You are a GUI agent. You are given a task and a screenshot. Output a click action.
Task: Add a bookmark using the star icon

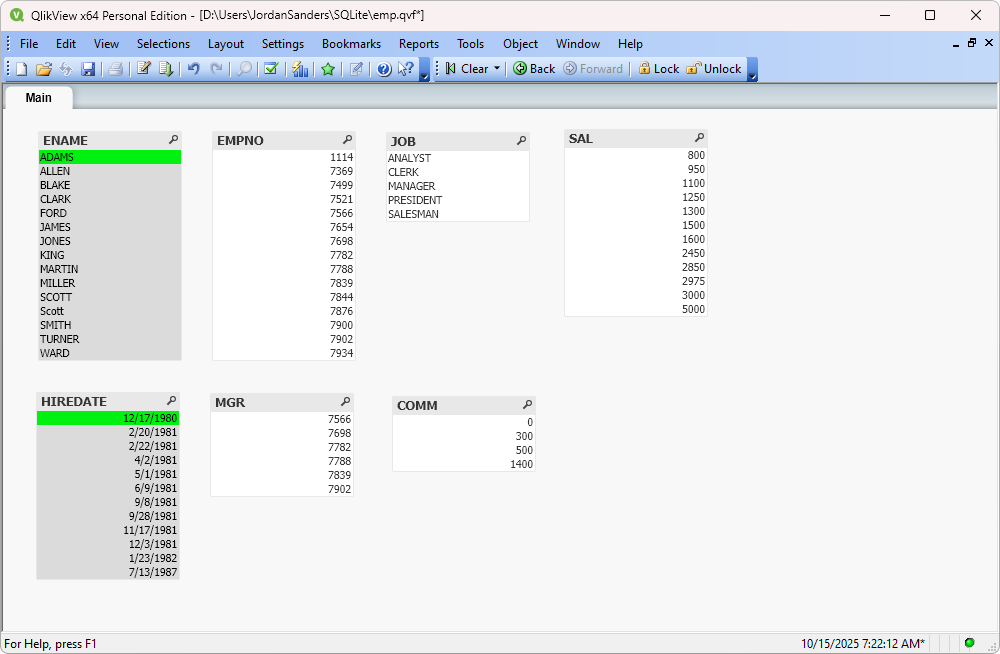coord(328,68)
